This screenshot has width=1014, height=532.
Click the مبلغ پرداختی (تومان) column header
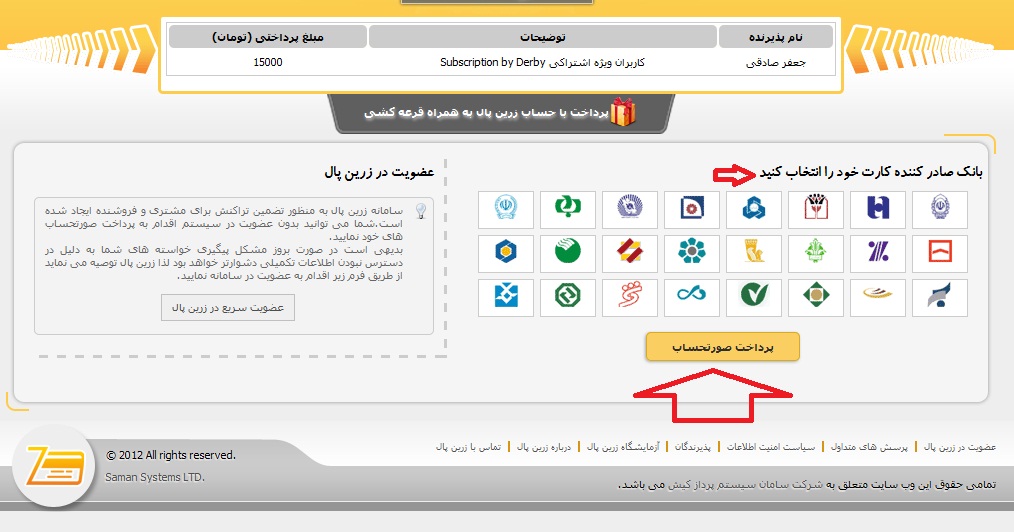coord(268,37)
